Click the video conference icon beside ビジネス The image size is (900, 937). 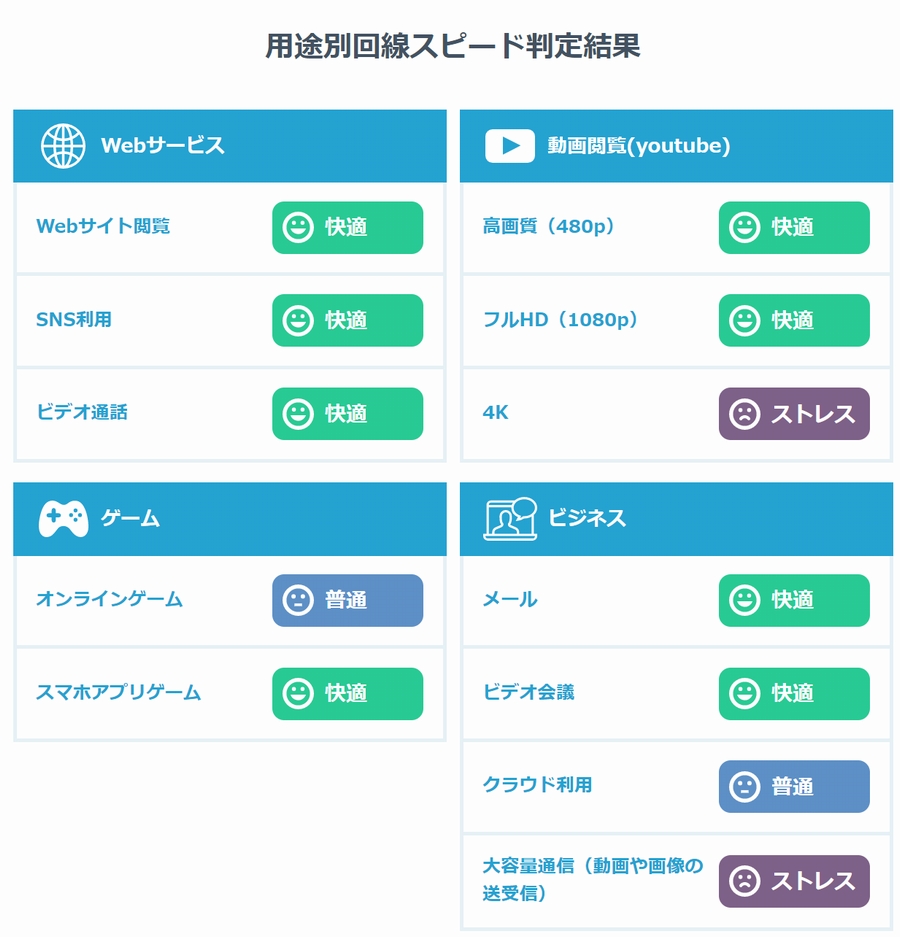point(510,519)
